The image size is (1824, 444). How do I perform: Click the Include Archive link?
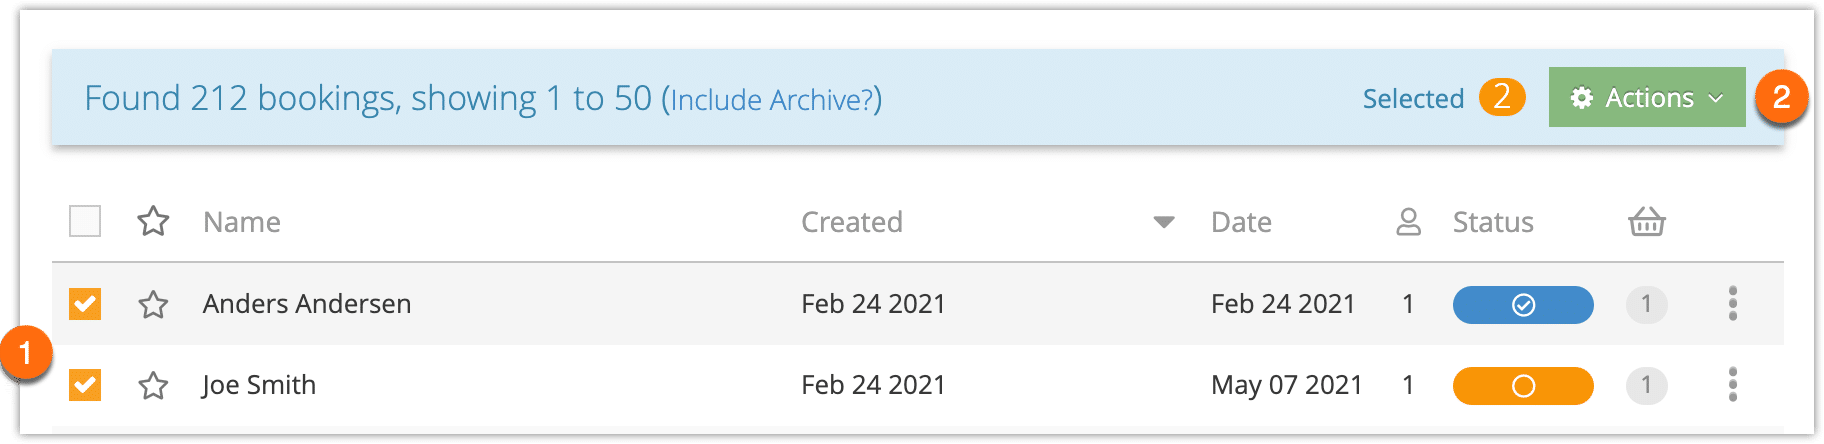771,100
